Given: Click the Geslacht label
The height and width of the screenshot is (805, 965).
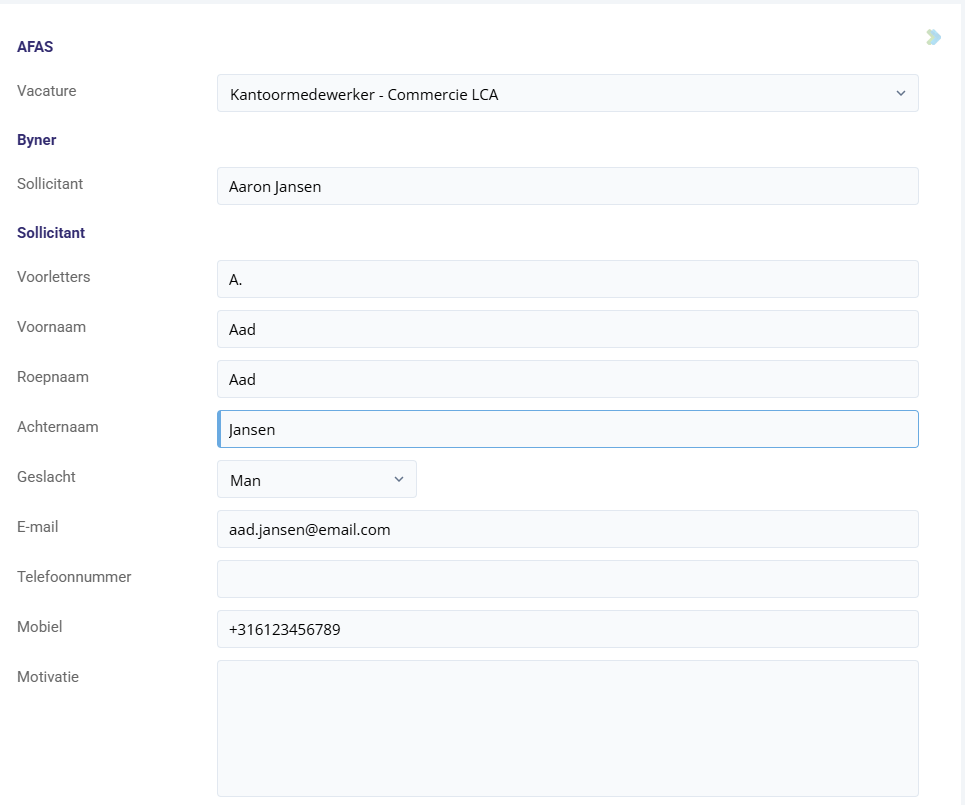Looking at the screenshot, I should click(46, 477).
